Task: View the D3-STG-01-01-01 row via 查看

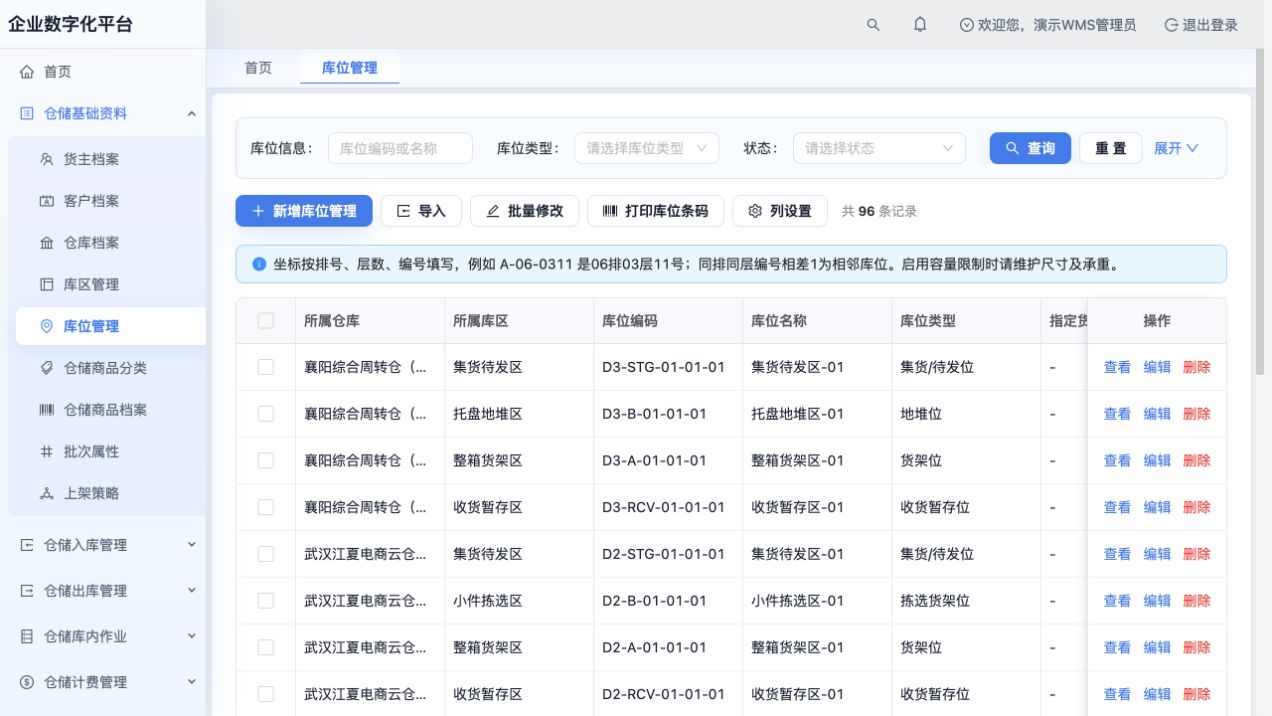Action: click(x=1117, y=367)
